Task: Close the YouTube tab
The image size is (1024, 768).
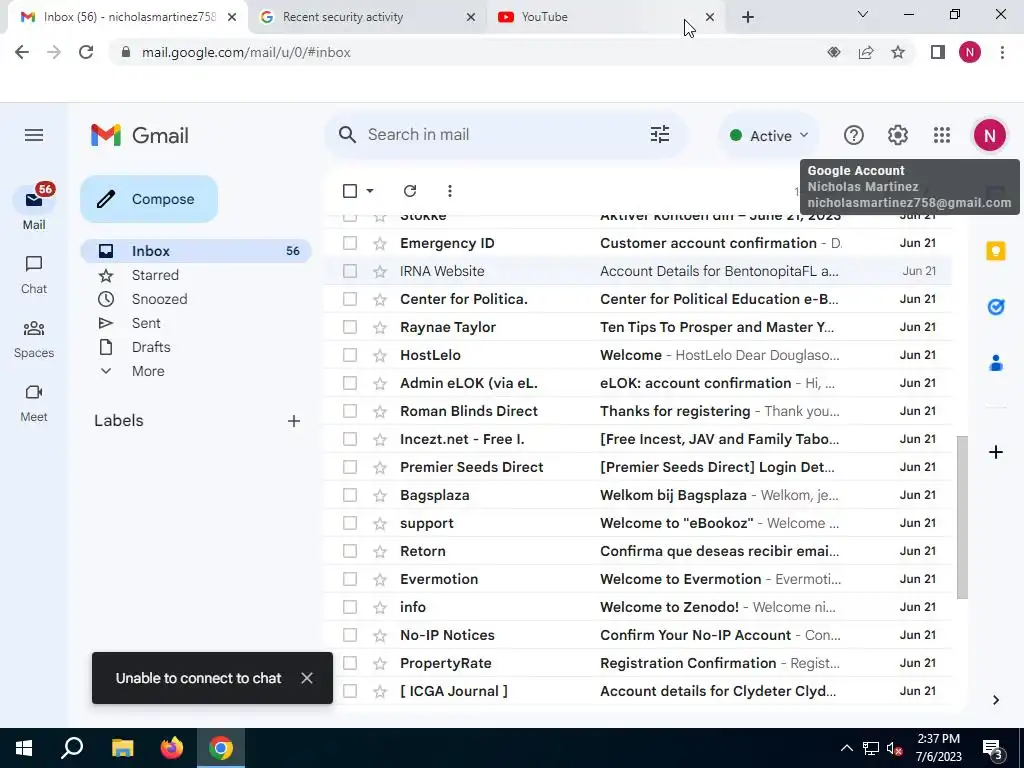Action: click(x=710, y=17)
